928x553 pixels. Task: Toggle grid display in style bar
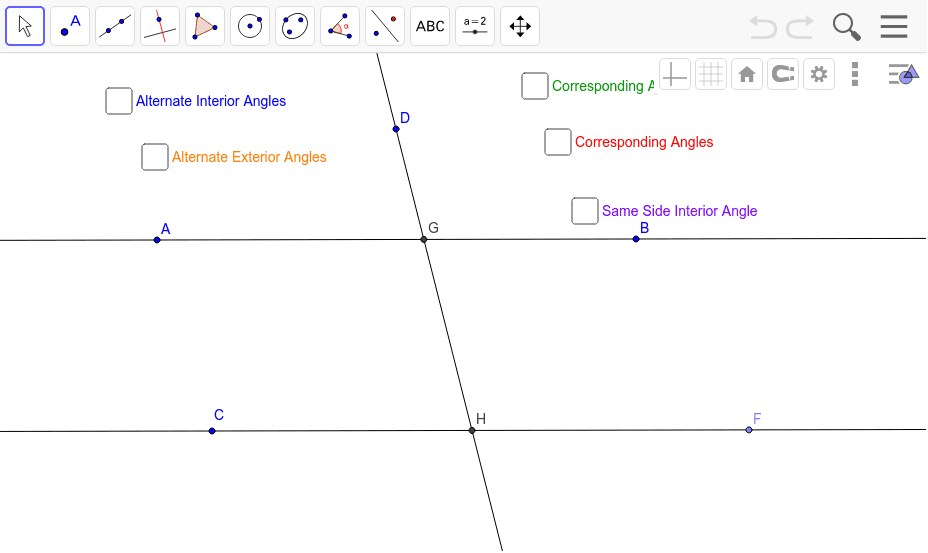point(711,75)
